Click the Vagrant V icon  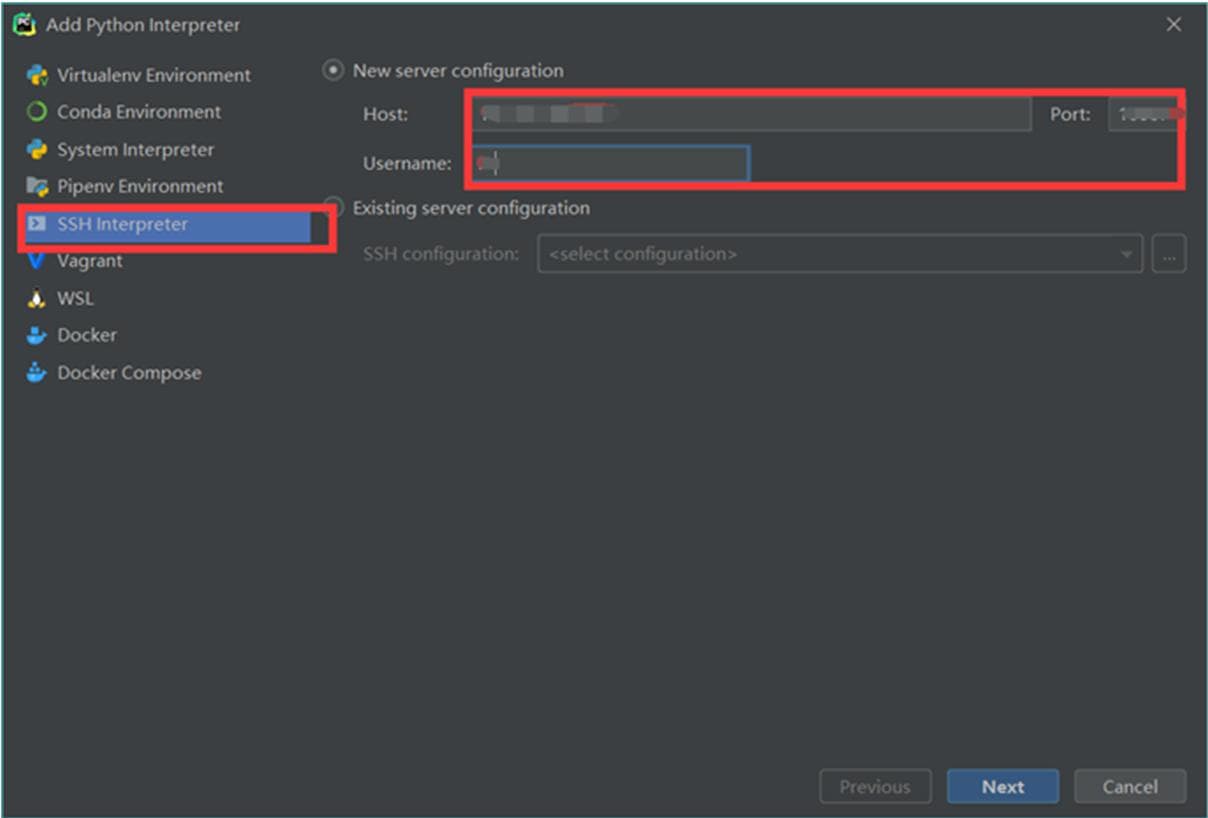pyautogui.click(x=37, y=261)
